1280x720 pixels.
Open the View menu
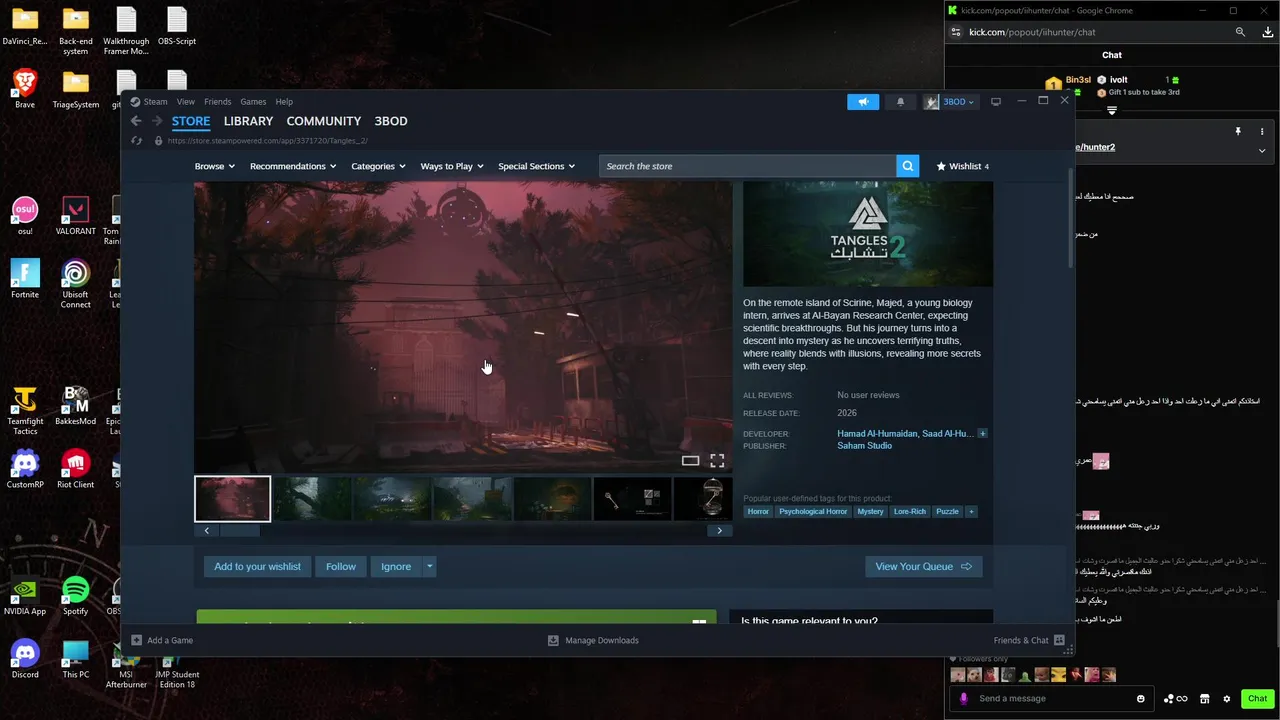[186, 101]
